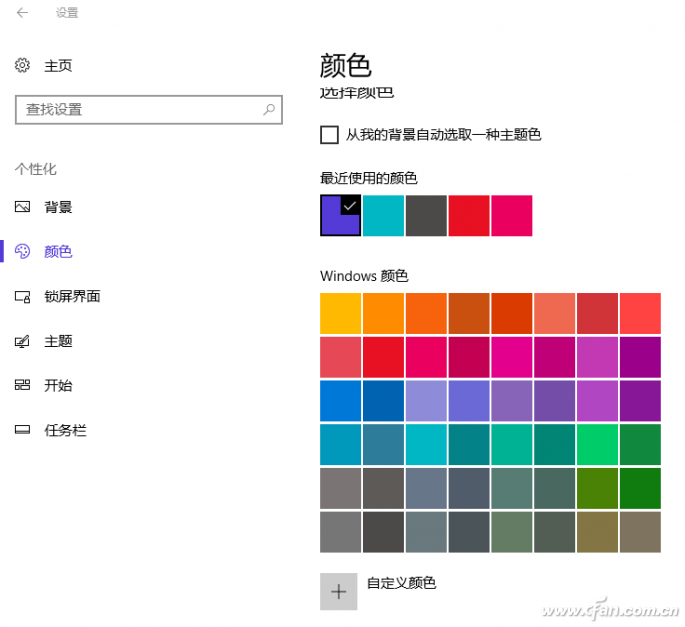Select the recently used purple swatch with checkmark
Screen dimensions: 685x627
tap(339, 215)
